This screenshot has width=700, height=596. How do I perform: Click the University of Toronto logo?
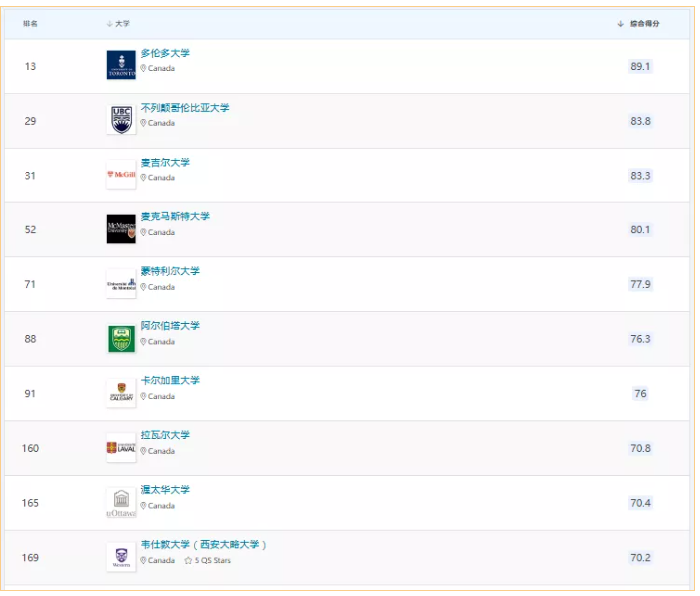point(121,66)
